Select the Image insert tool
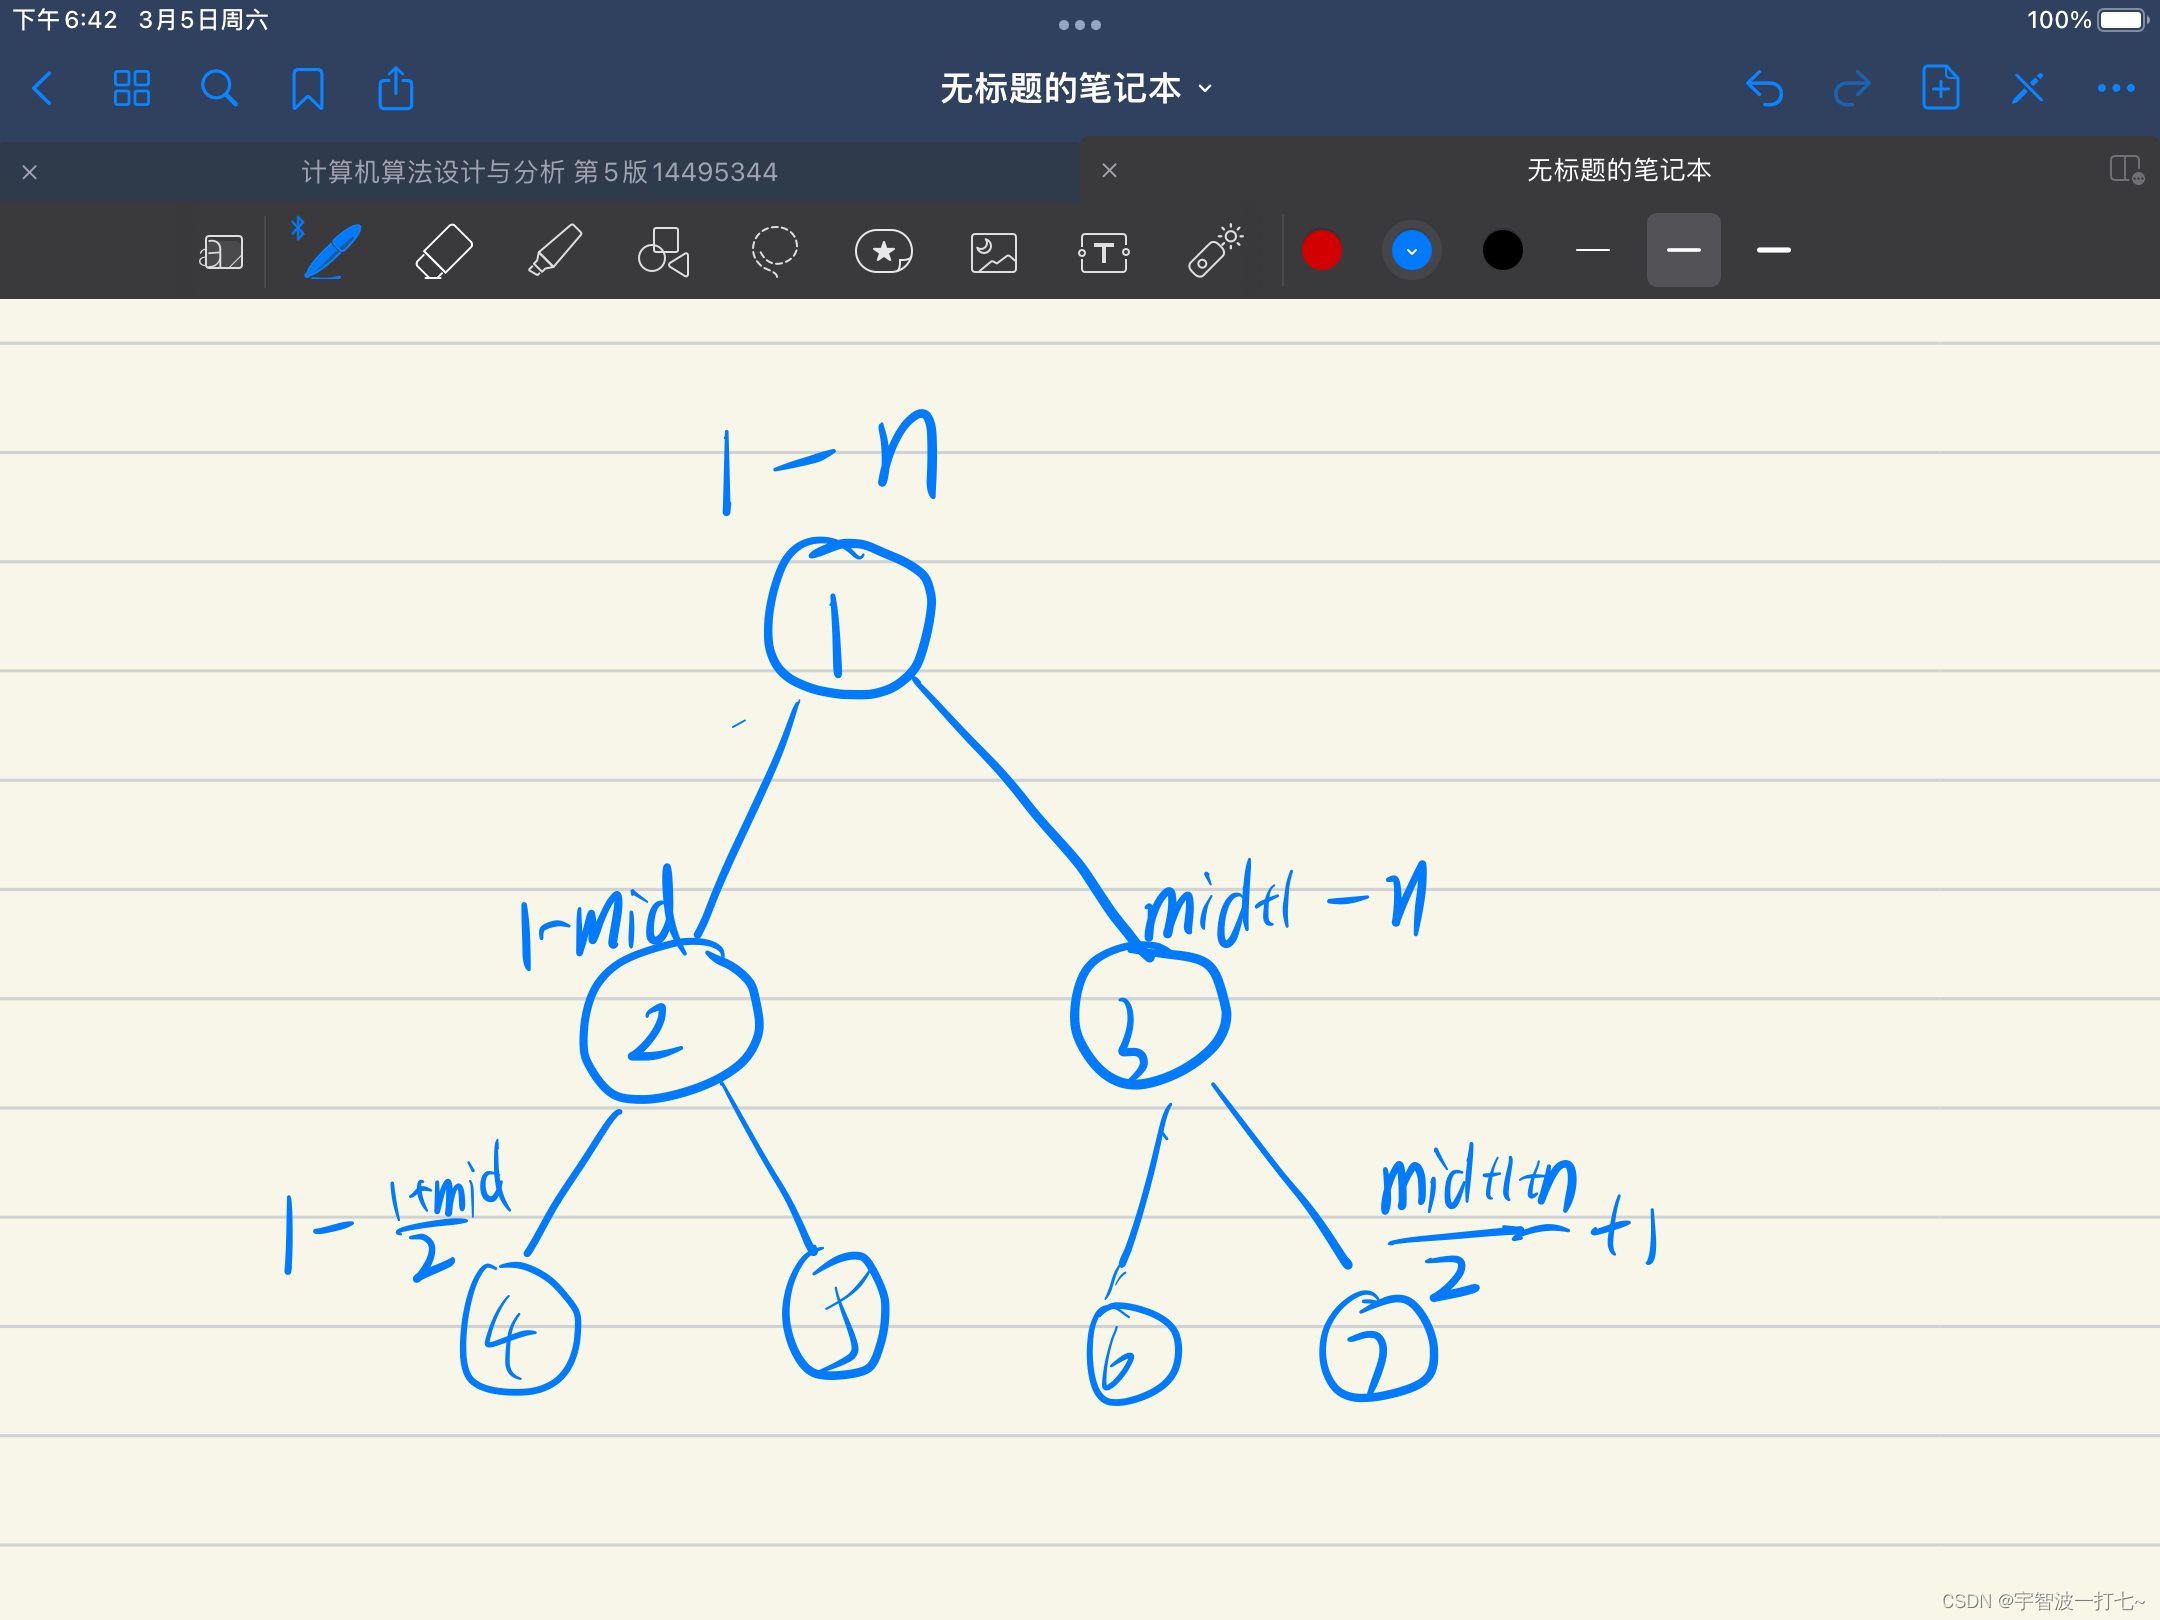The height and width of the screenshot is (1620, 2160). [994, 252]
